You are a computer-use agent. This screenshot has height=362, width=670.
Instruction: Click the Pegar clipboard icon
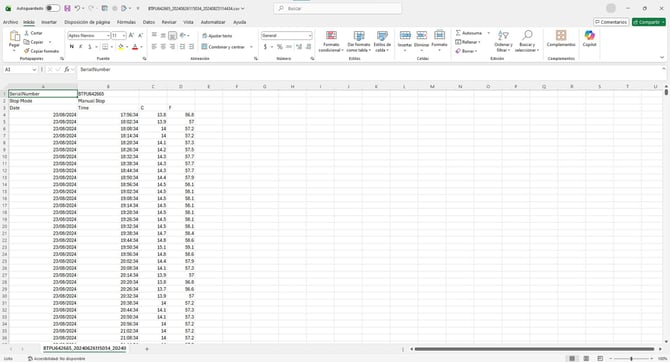click(15, 36)
